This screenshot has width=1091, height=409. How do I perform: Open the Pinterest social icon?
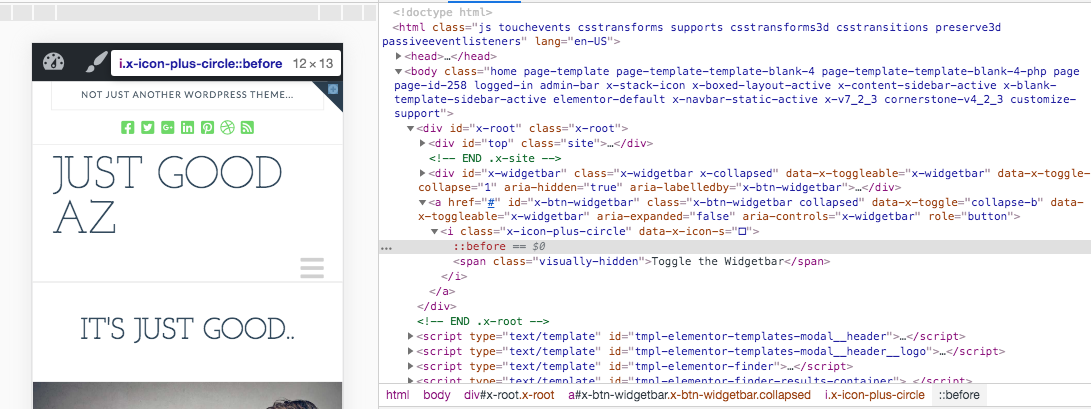coord(207,127)
